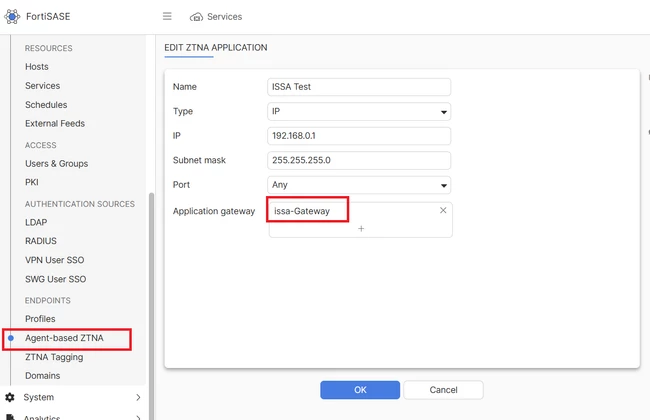This screenshot has width=650, height=420.
Task: Remove issa-Gateway with the X icon
Action: pos(443,210)
